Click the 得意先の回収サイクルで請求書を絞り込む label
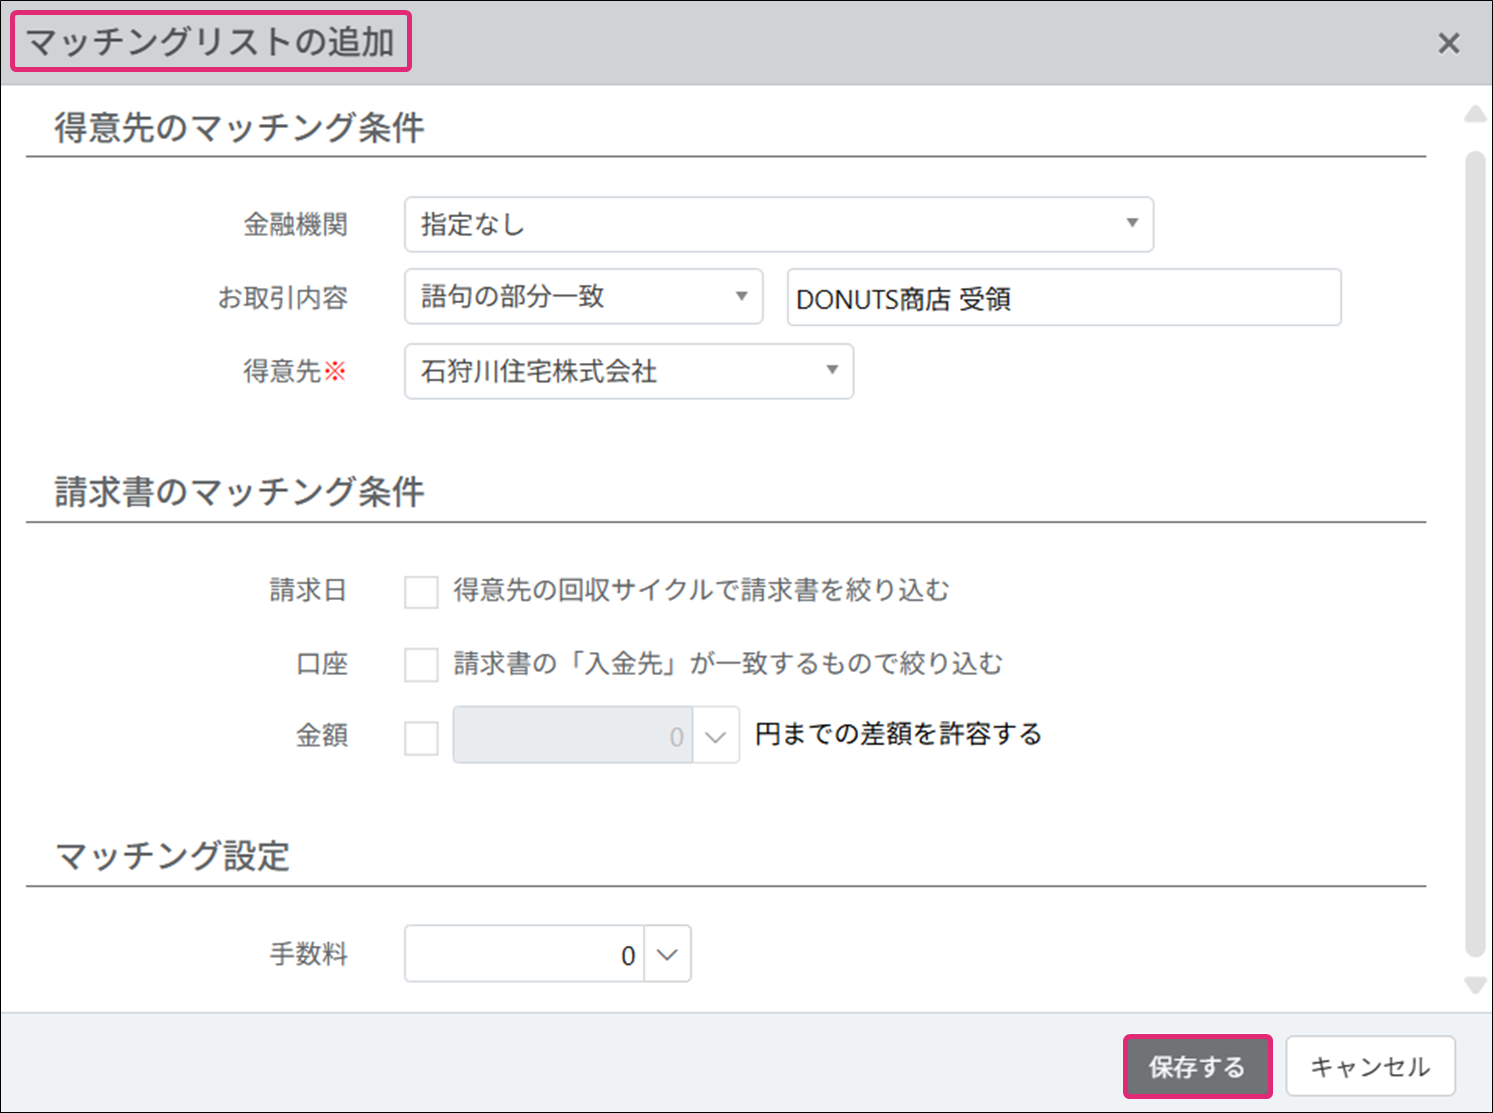The height and width of the screenshot is (1113, 1493). pos(701,591)
